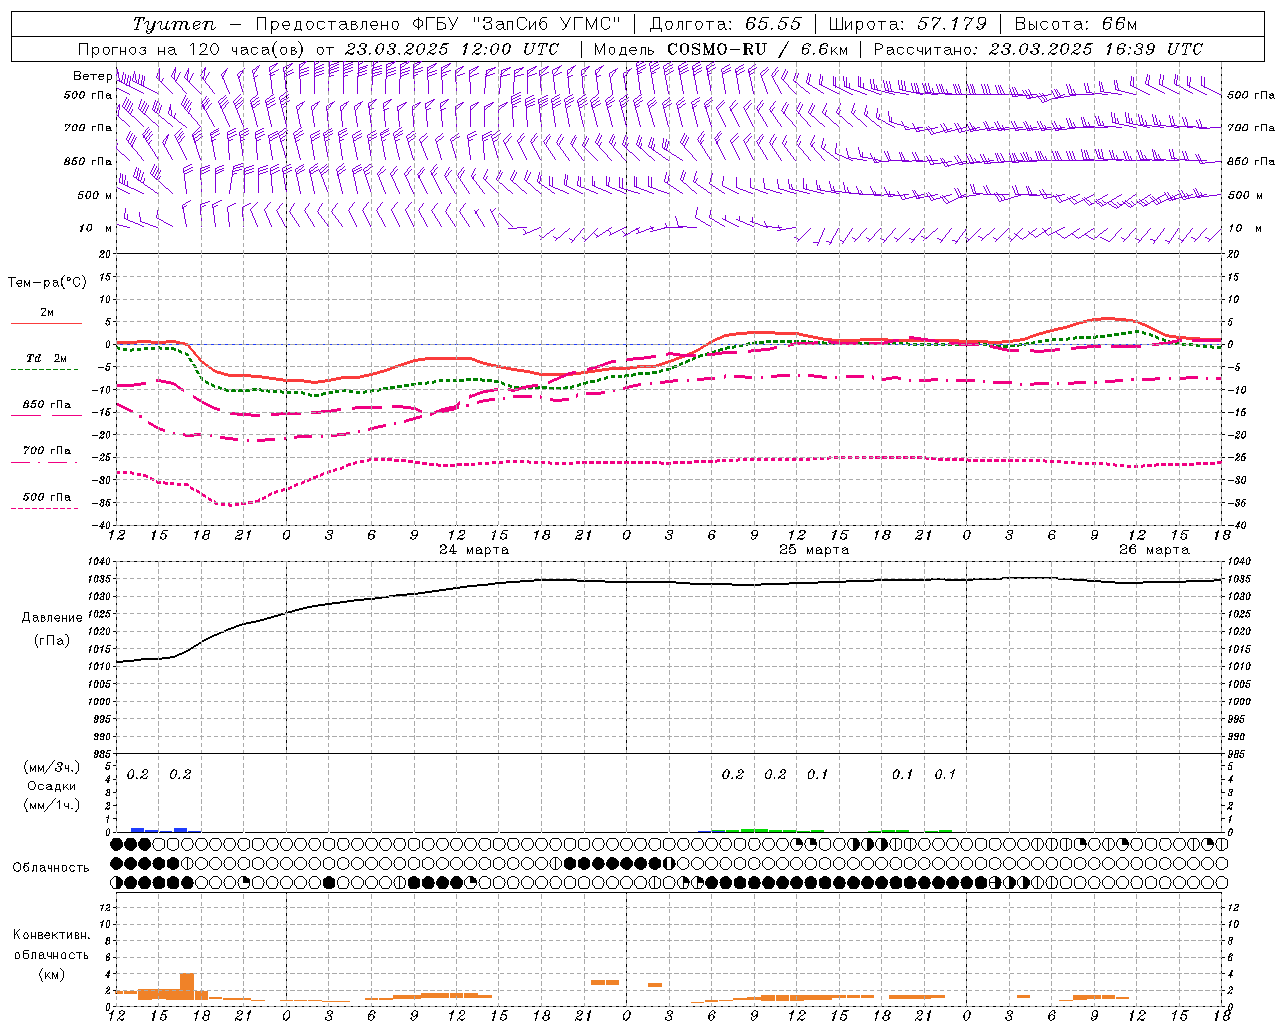This screenshot has height=1024, width=1280.
Task: Click the 'Рассчитано: 23.03.2025 16:39 UTC' text
Action: click(1038, 49)
